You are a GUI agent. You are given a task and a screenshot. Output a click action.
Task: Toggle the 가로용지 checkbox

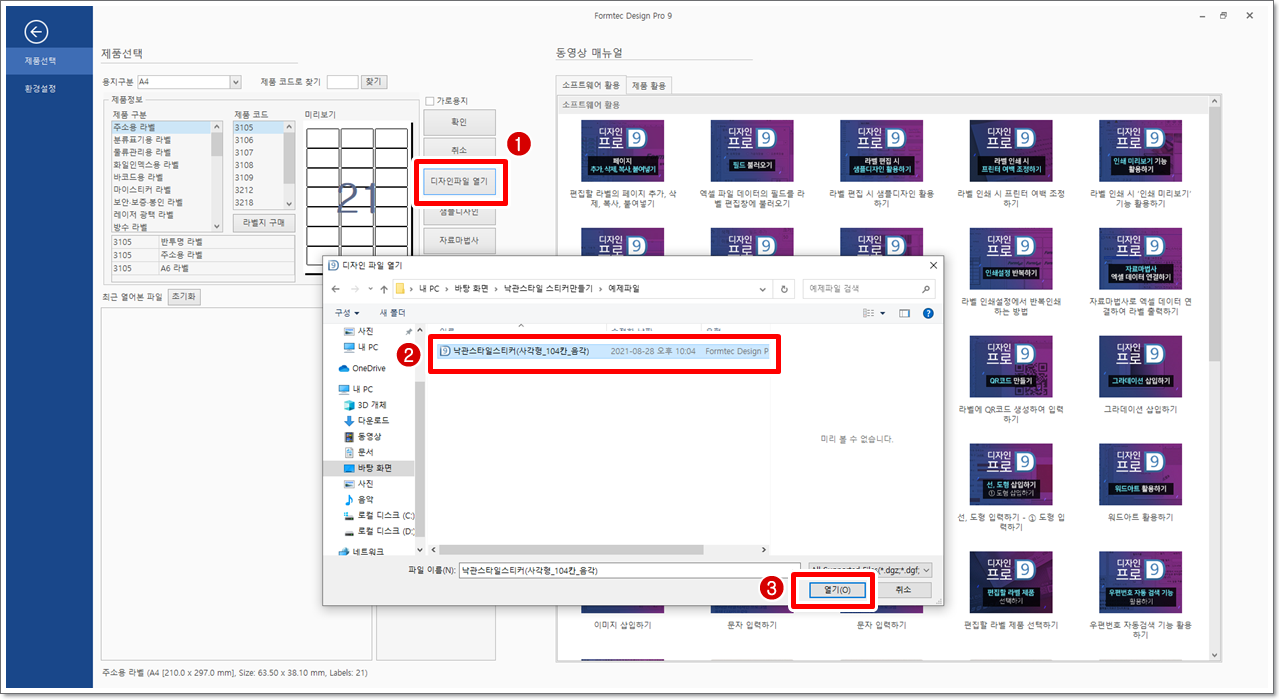pyautogui.click(x=429, y=101)
